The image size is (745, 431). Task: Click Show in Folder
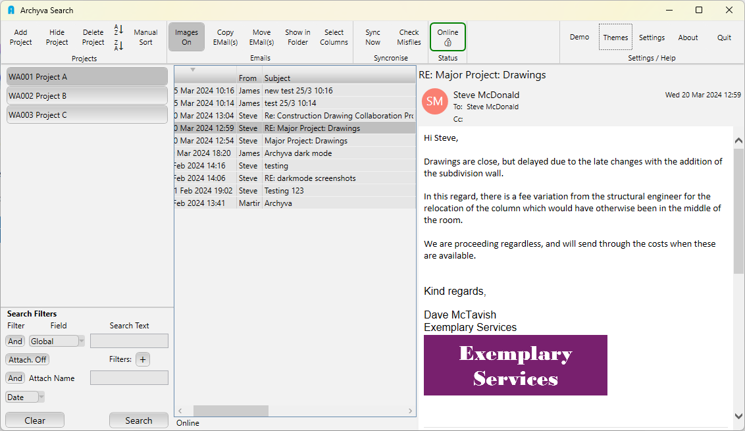298,37
